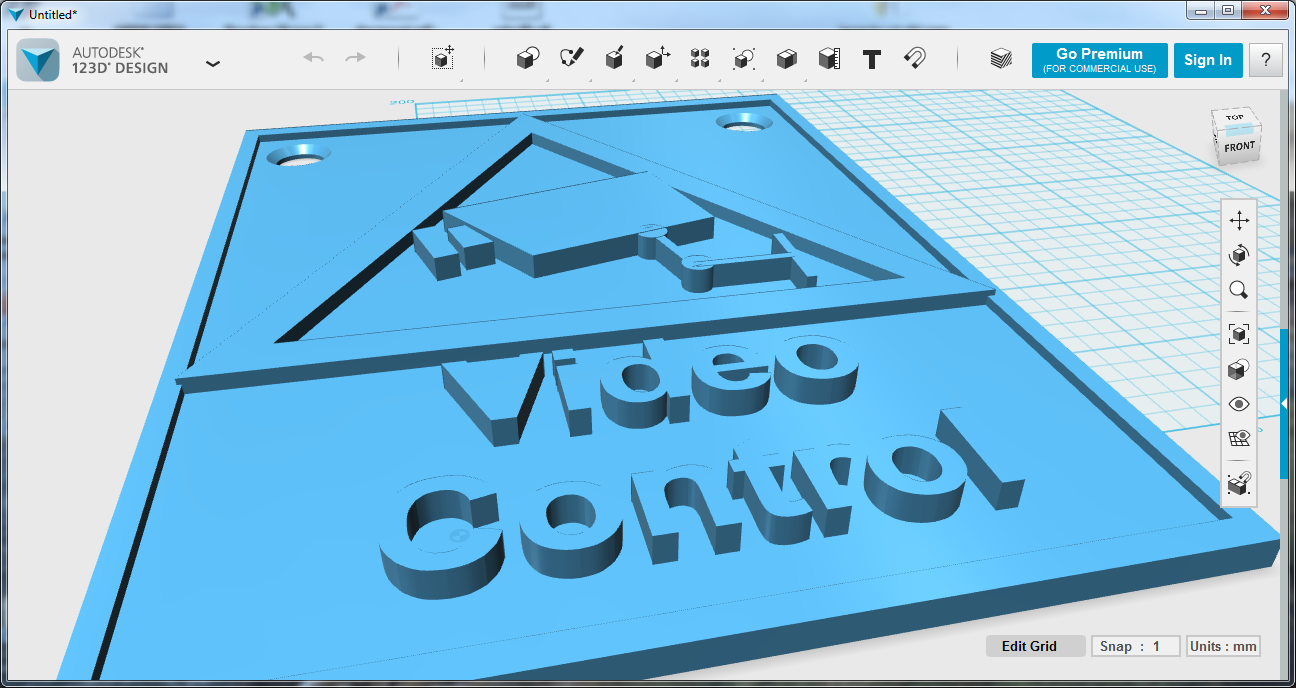
Task: Open the Units: mm selector
Action: [1223, 646]
